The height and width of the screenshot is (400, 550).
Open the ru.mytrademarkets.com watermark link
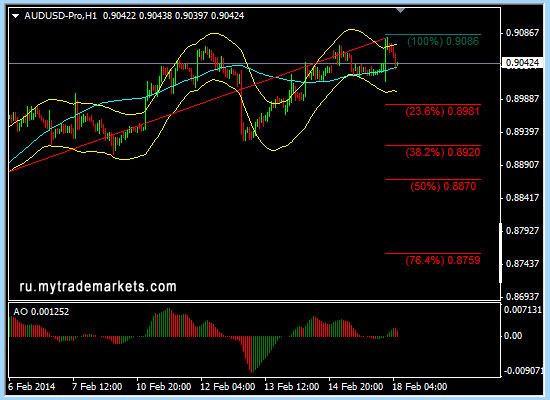point(98,287)
